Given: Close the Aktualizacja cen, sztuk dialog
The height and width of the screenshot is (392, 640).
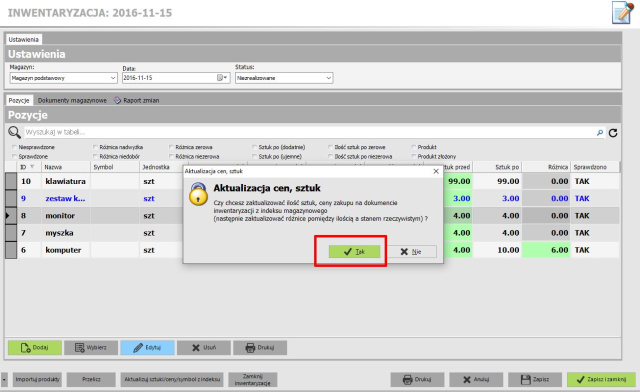Looking at the screenshot, I should tap(436, 171).
